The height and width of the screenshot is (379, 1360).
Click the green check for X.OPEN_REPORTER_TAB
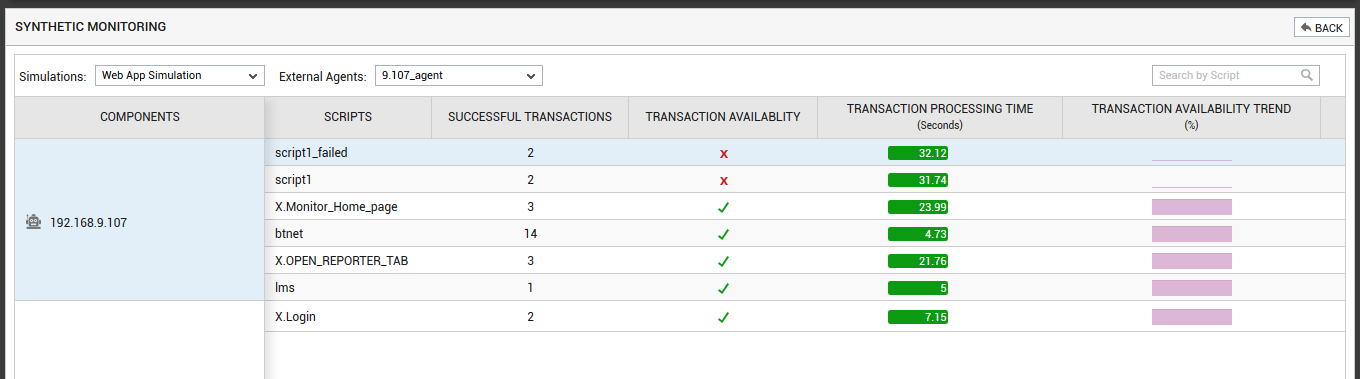pyautogui.click(x=724, y=261)
